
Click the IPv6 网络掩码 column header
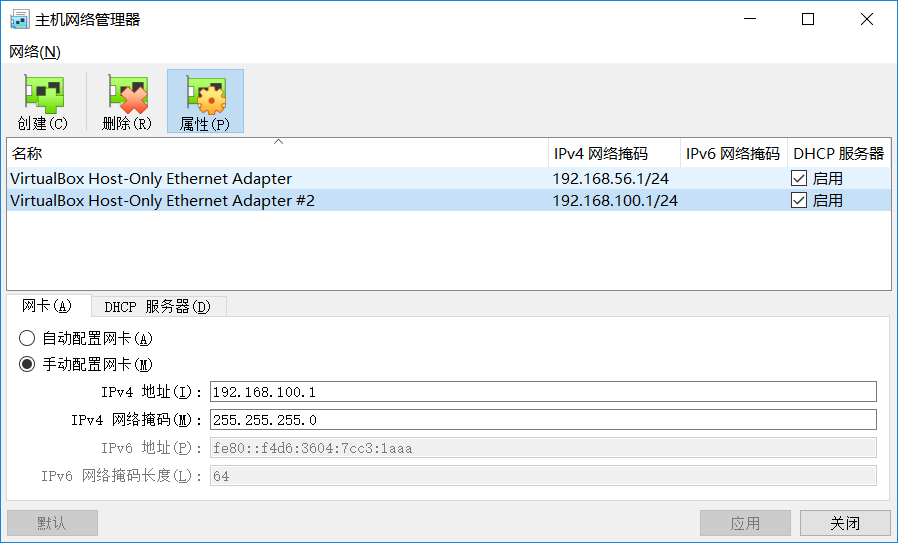pos(734,153)
